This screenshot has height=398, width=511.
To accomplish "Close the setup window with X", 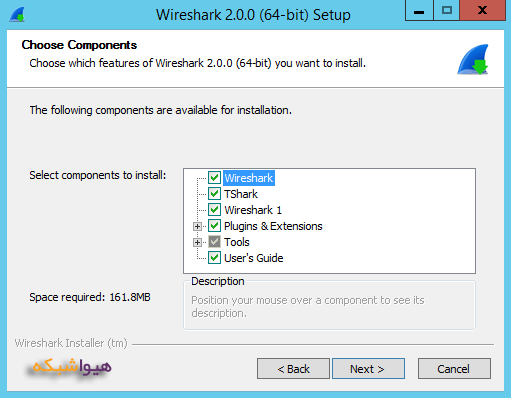I will click(x=482, y=11).
